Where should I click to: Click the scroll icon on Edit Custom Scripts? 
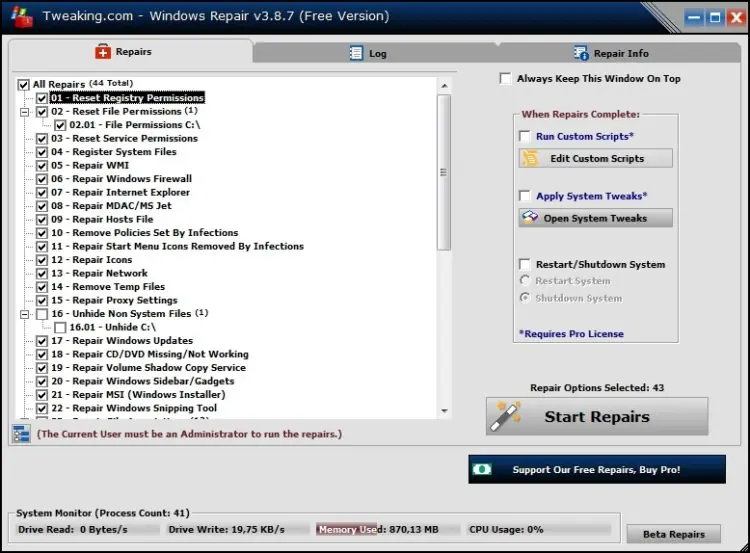(530, 158)
